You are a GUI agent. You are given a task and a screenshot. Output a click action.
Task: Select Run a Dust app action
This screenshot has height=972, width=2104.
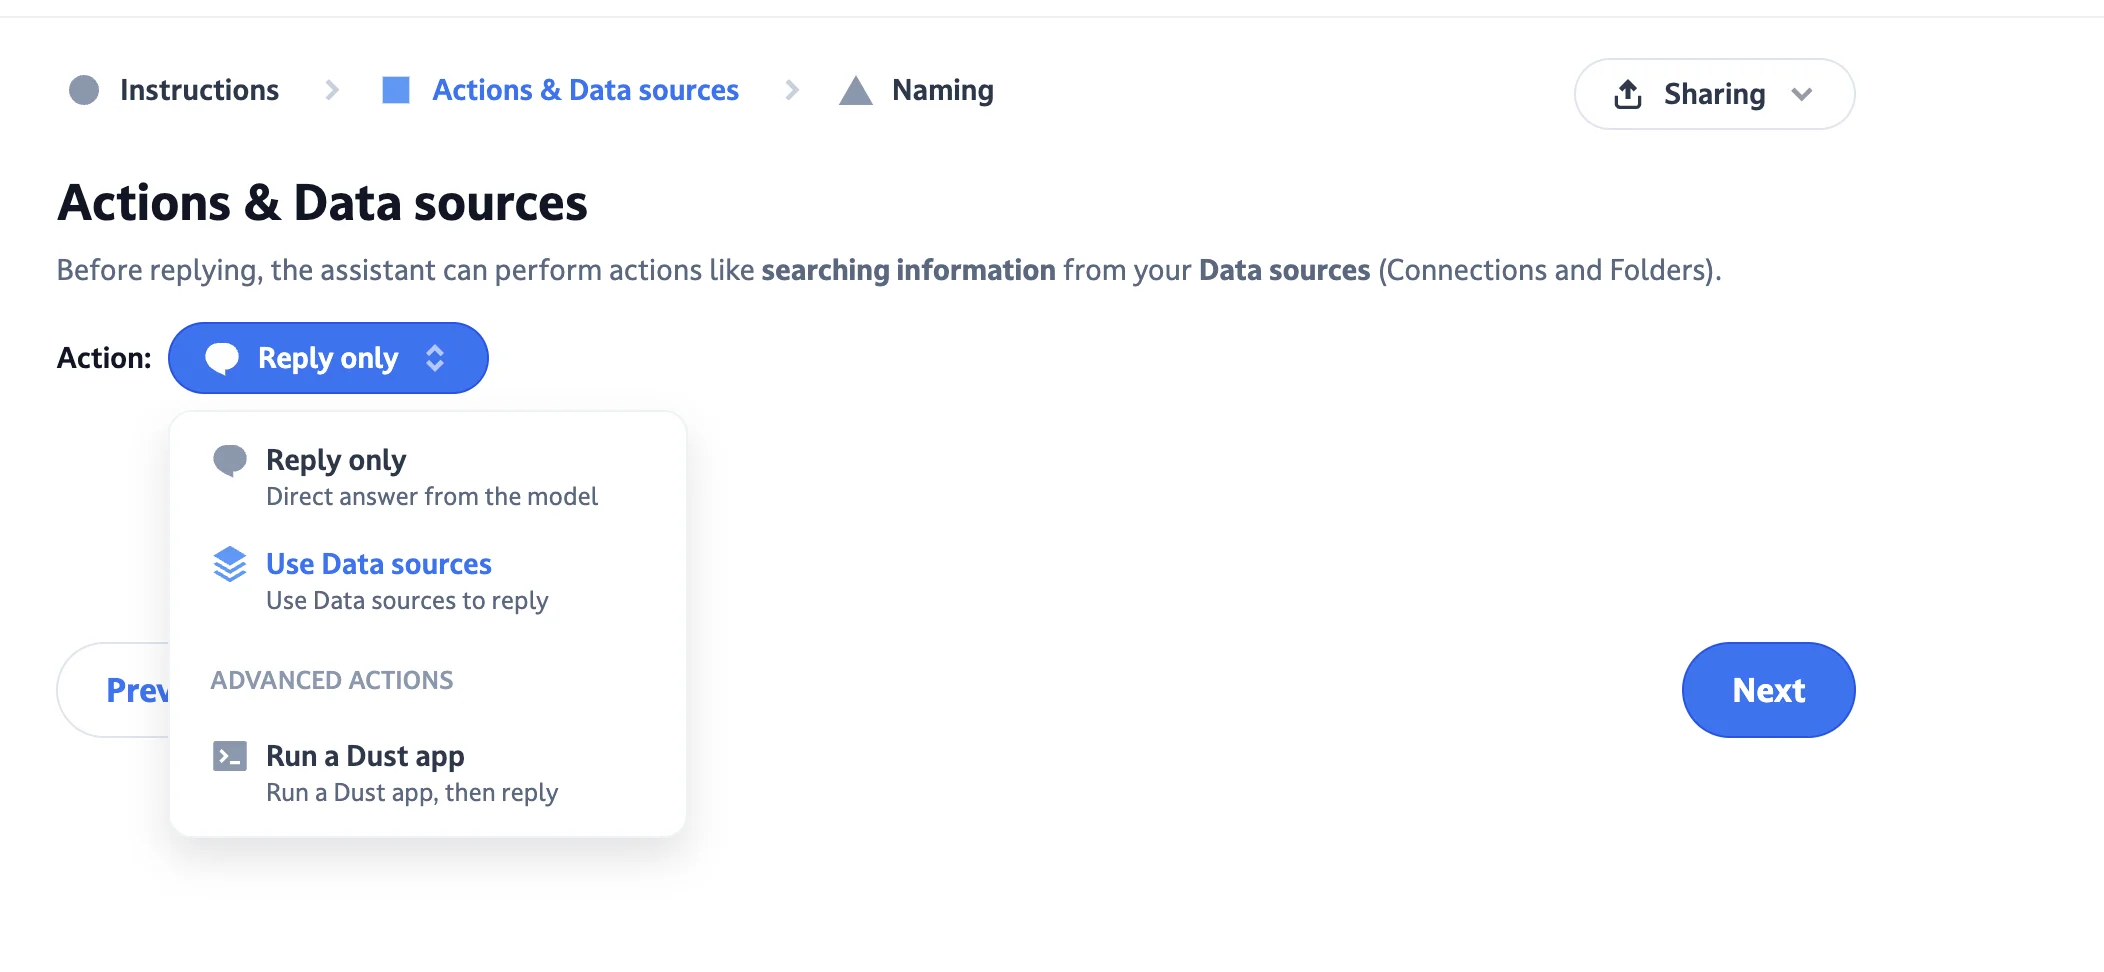(428, 773)
